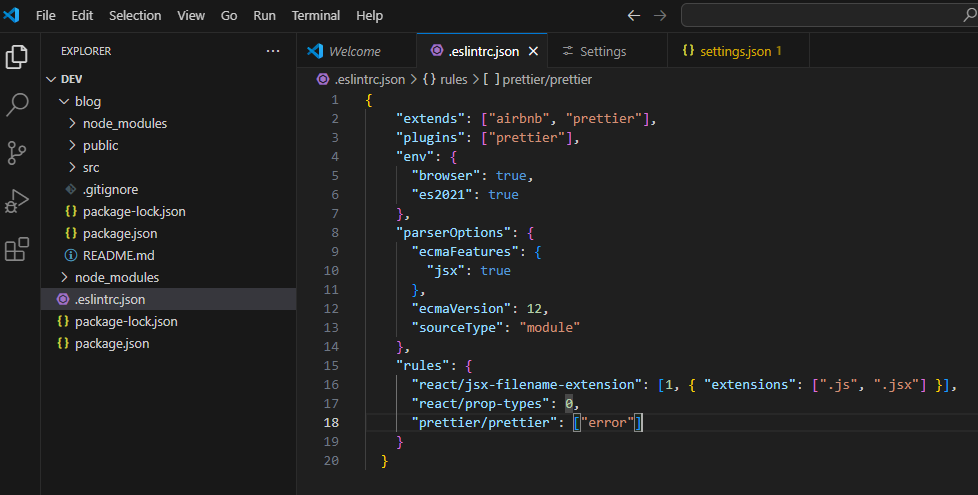Go forward with the right arrow
The height and width of the screenshot is (495, 978).
pyautogui.click(x=660, y=16)
